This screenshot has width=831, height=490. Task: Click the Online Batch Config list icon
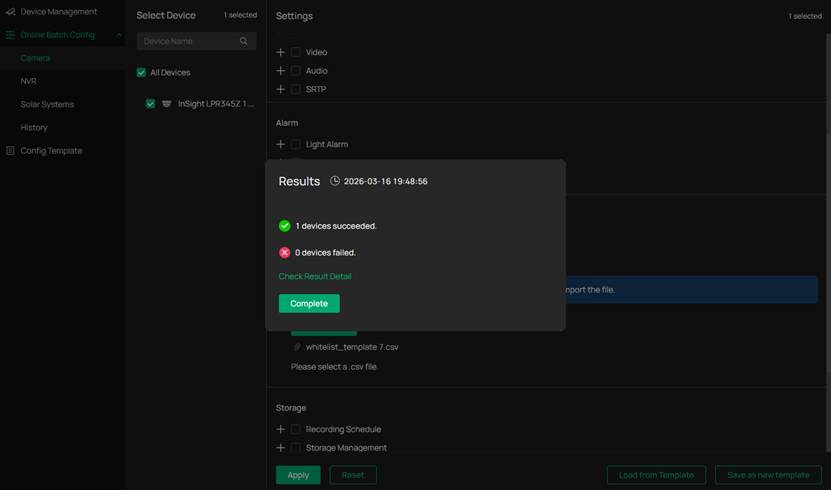(x=11, y=35)
